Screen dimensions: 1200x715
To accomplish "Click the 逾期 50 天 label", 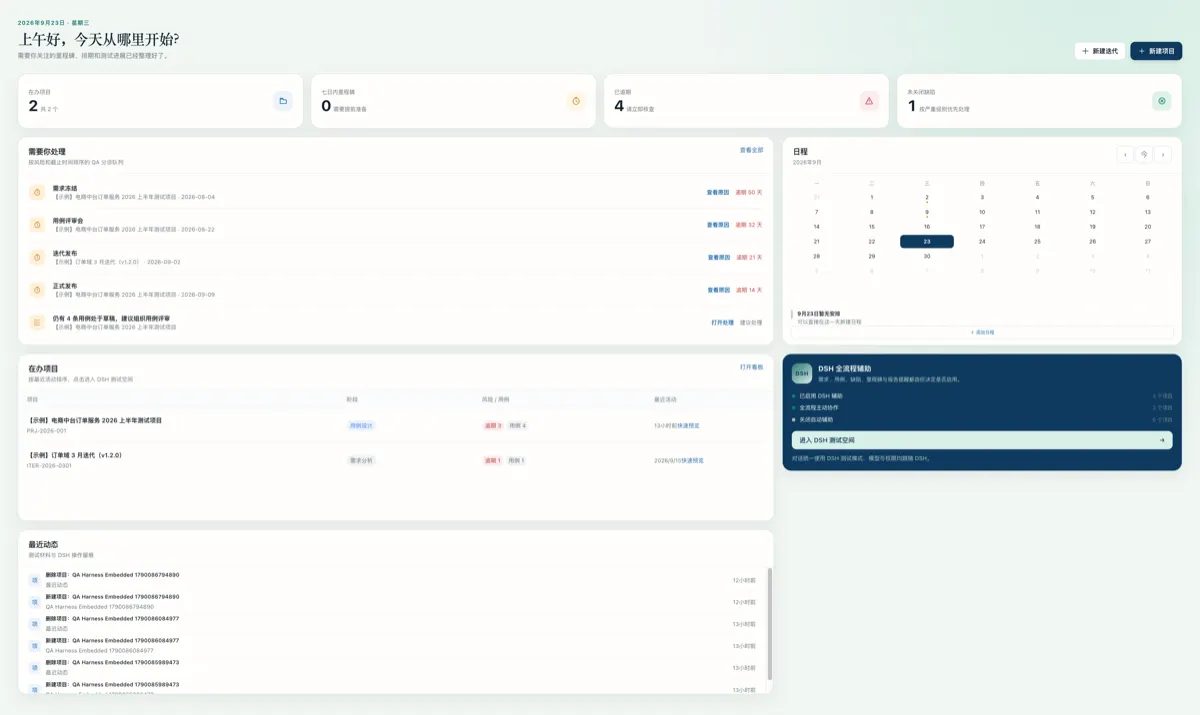I will (749, 192).
